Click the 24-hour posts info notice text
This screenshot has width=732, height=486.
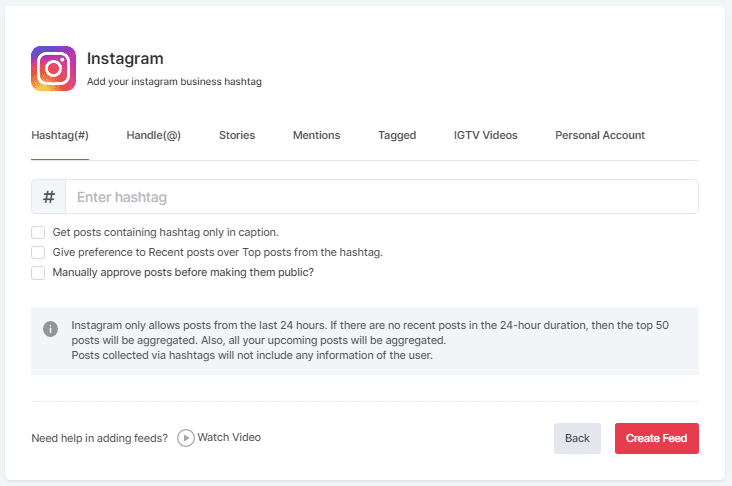pos(370,341)
